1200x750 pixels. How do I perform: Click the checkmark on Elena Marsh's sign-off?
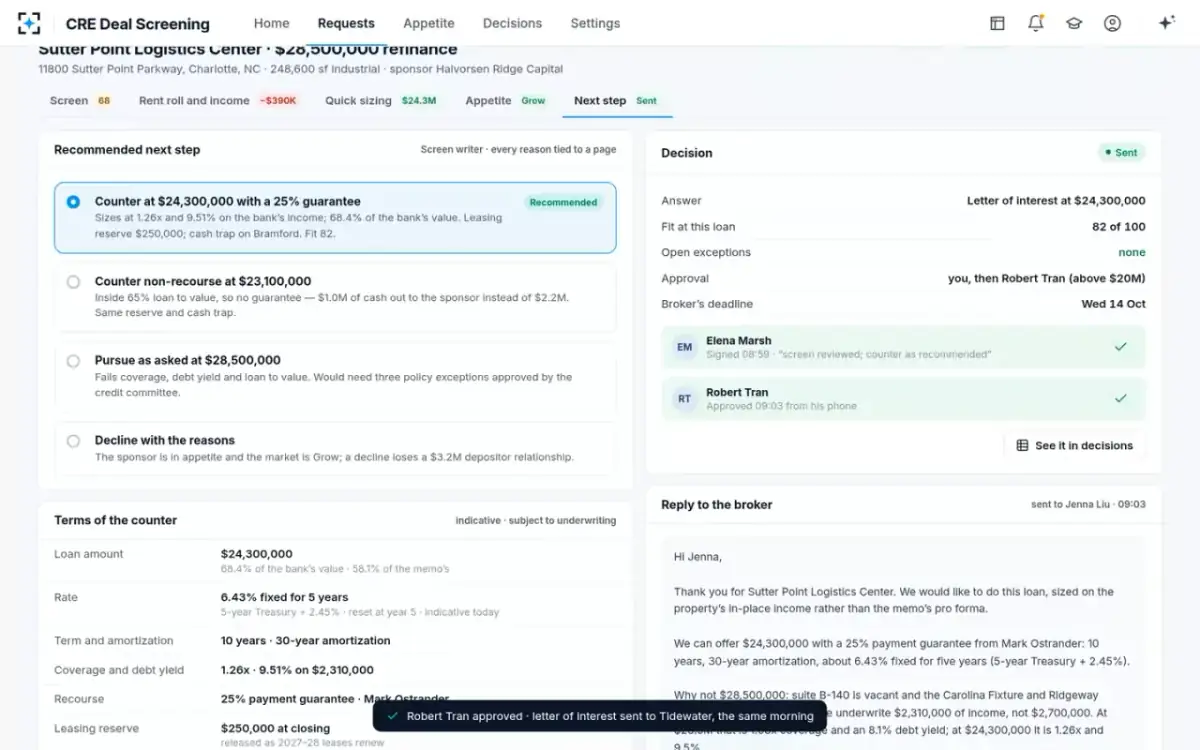click(1121, 347)
